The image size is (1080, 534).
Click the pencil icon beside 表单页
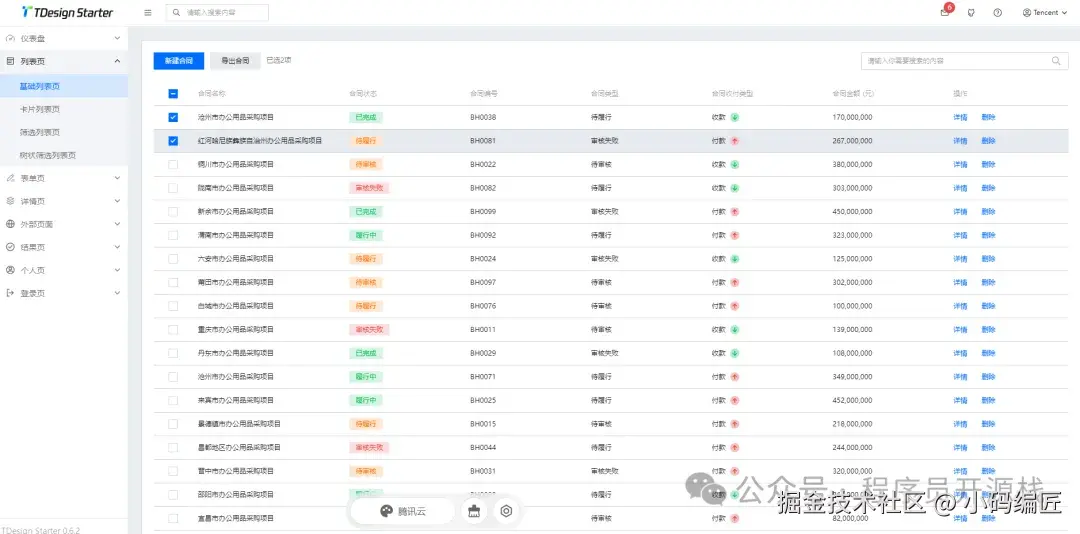coord(10,178)
